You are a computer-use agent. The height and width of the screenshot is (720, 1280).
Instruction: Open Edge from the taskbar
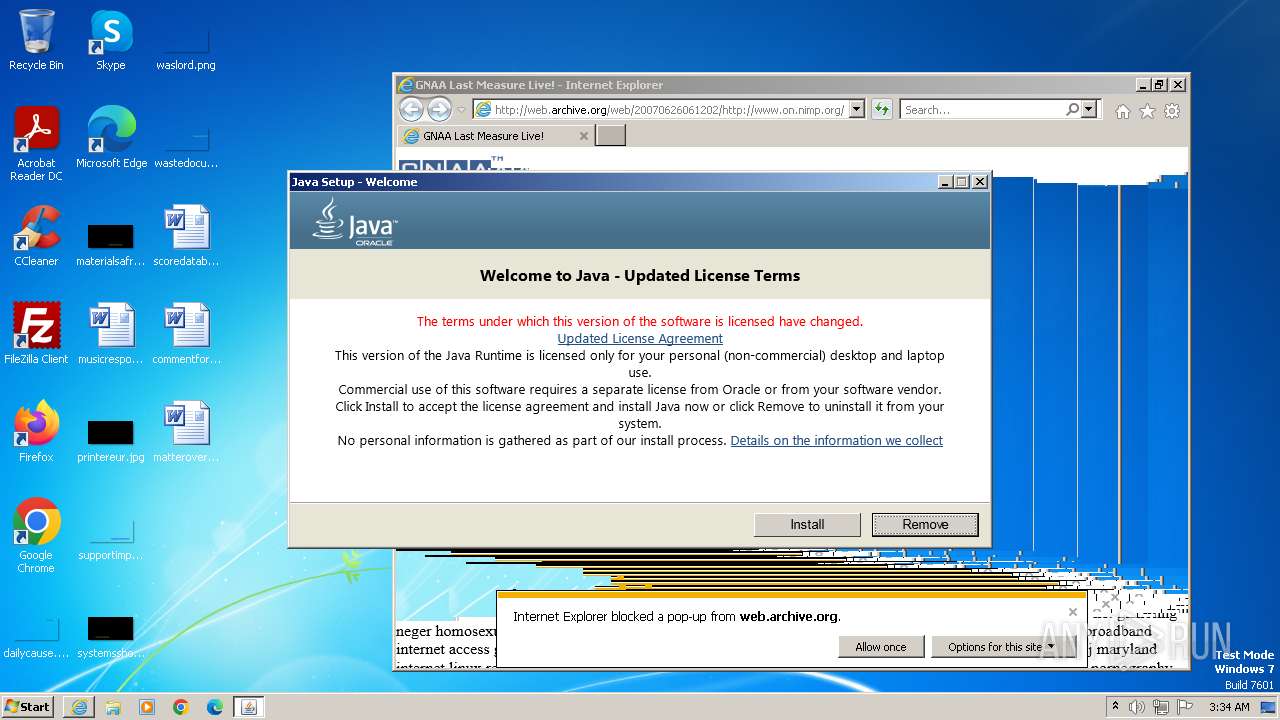click(215, 707)
